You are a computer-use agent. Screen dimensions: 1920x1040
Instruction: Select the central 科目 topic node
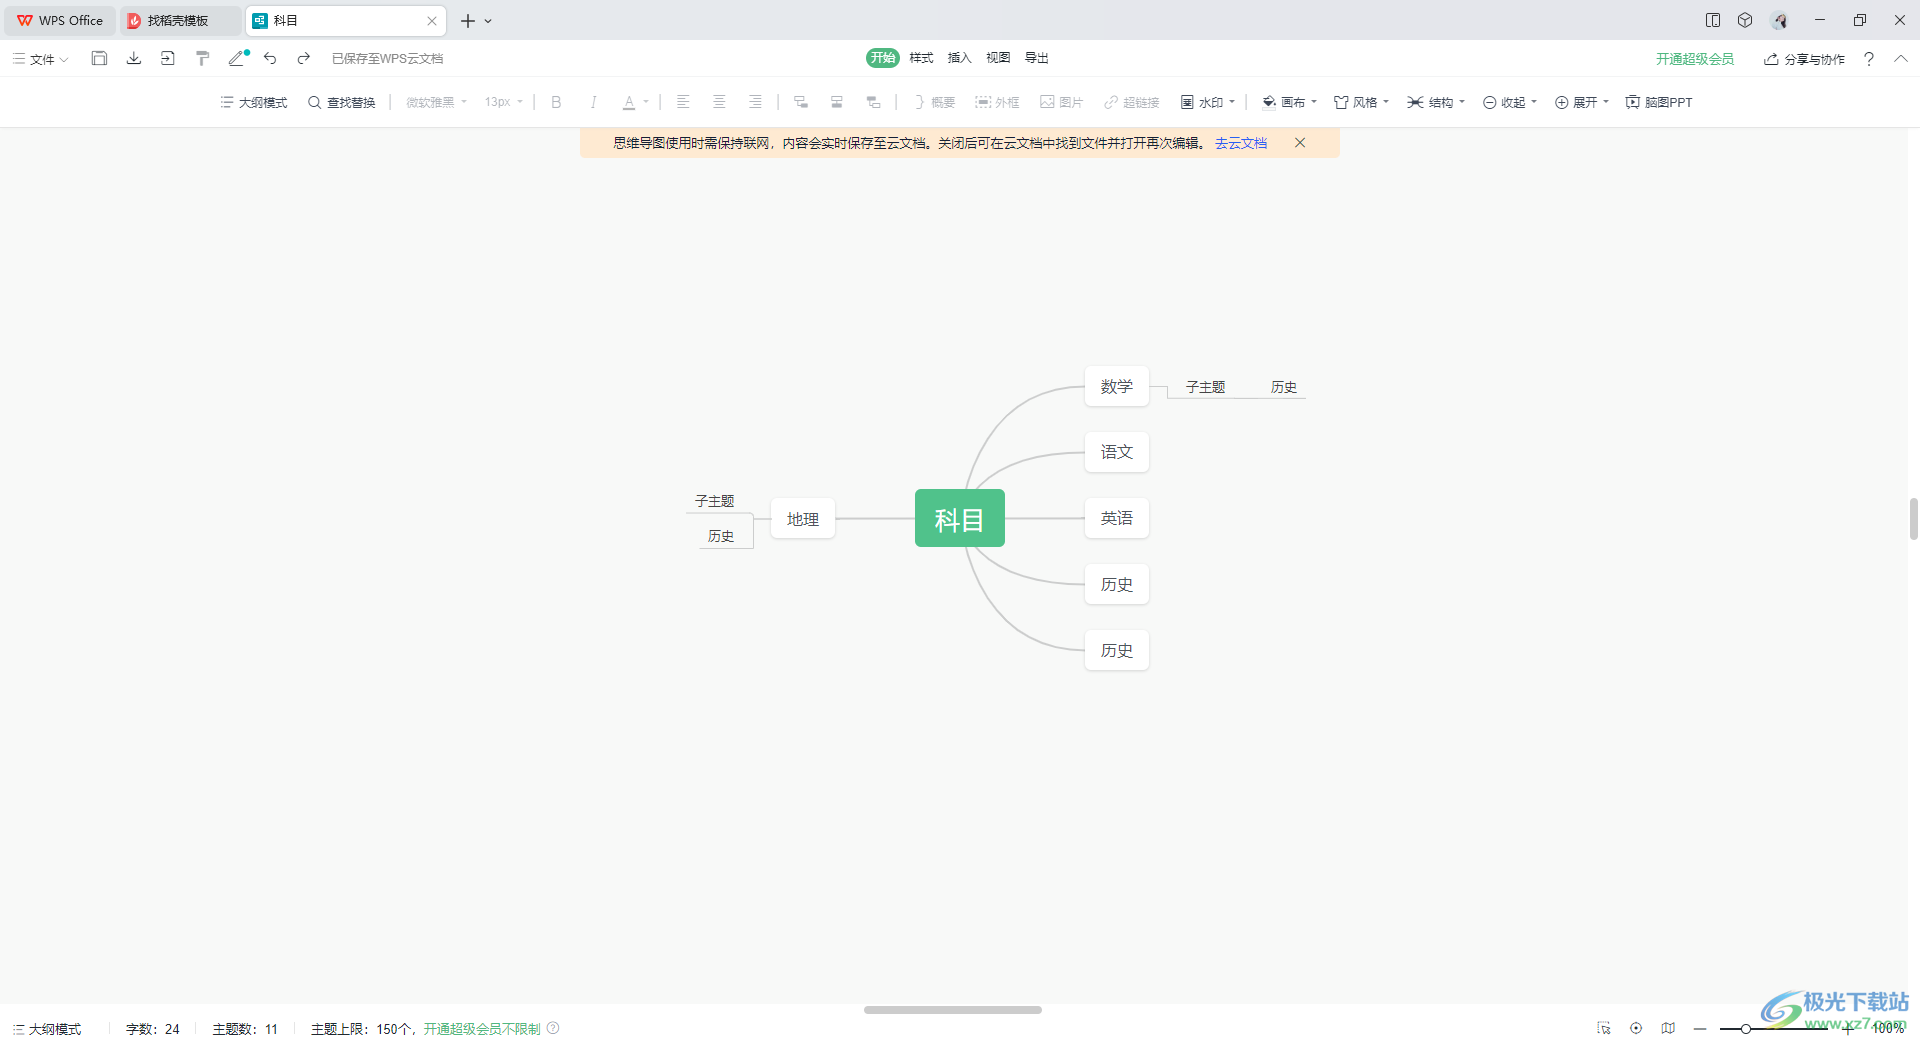(x=960, y=518)
